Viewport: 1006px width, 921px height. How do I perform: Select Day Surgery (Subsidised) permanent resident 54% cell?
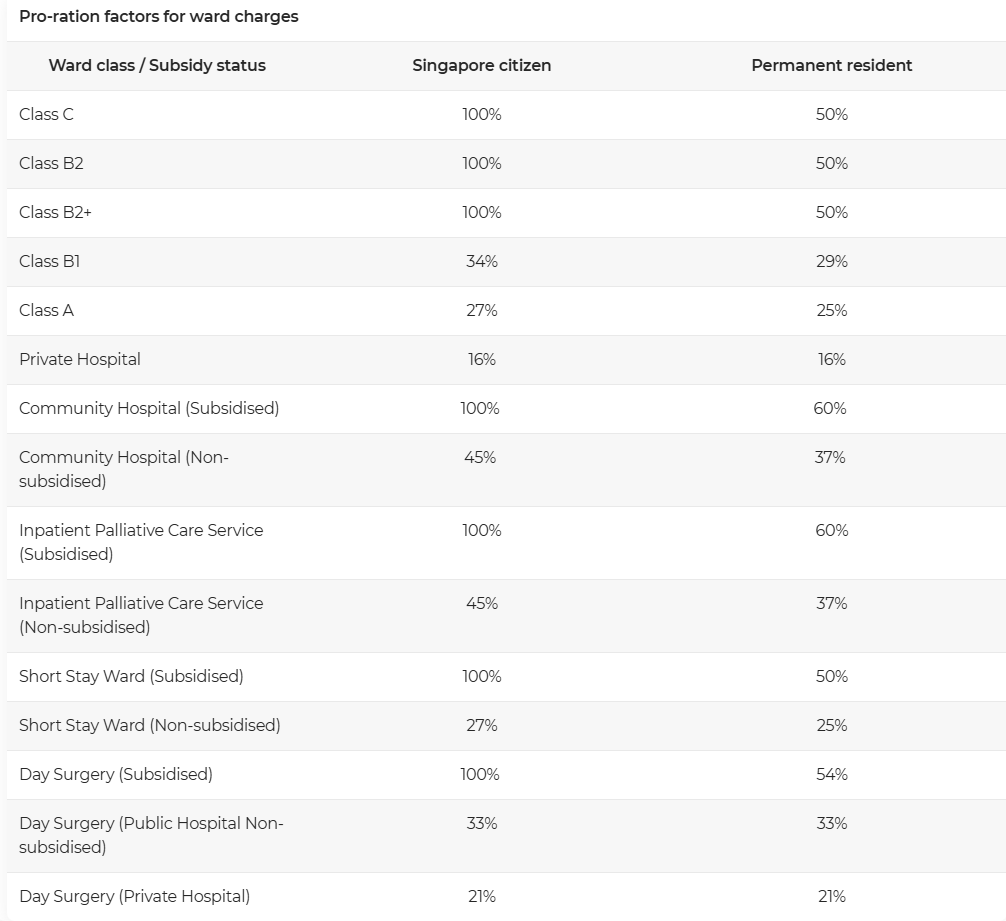click(x=831, y=774)
